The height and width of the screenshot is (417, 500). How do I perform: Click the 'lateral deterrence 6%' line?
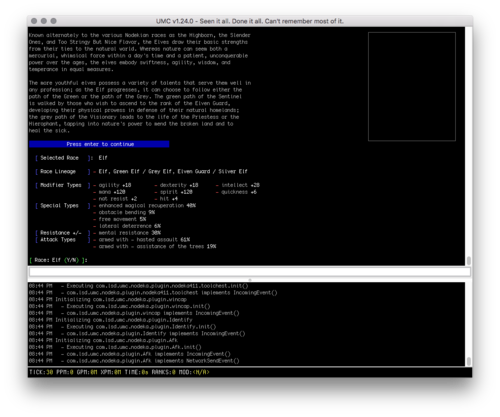click(130, 226)
